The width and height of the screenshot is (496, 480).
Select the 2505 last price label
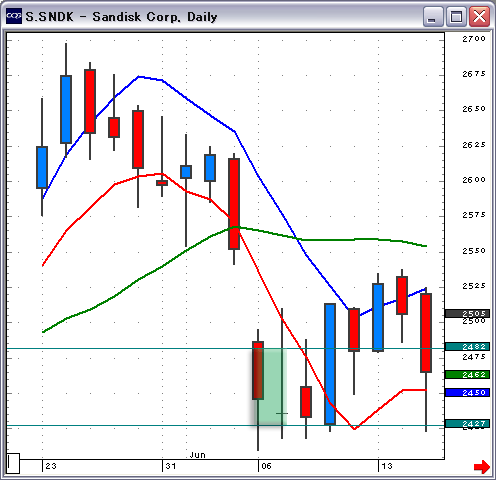(467, 313)
